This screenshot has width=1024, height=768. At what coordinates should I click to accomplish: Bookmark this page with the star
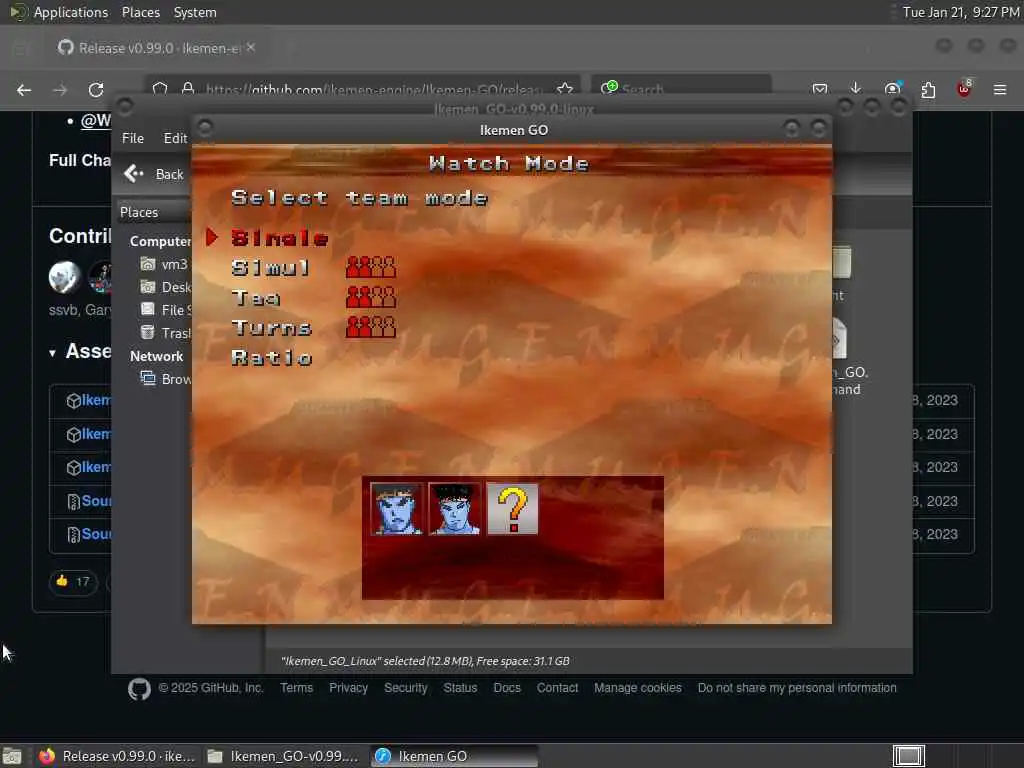pos(565,89)
